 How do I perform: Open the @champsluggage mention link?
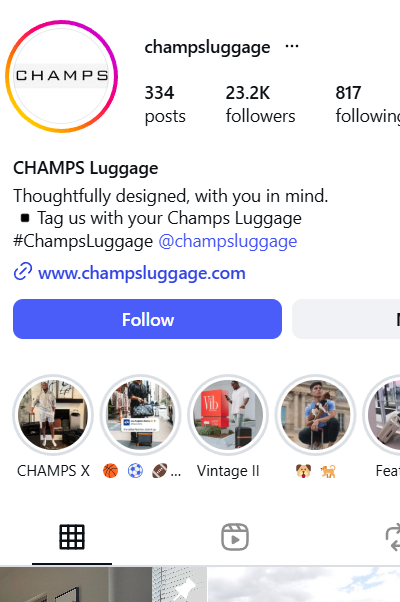(x=228, y=241)
